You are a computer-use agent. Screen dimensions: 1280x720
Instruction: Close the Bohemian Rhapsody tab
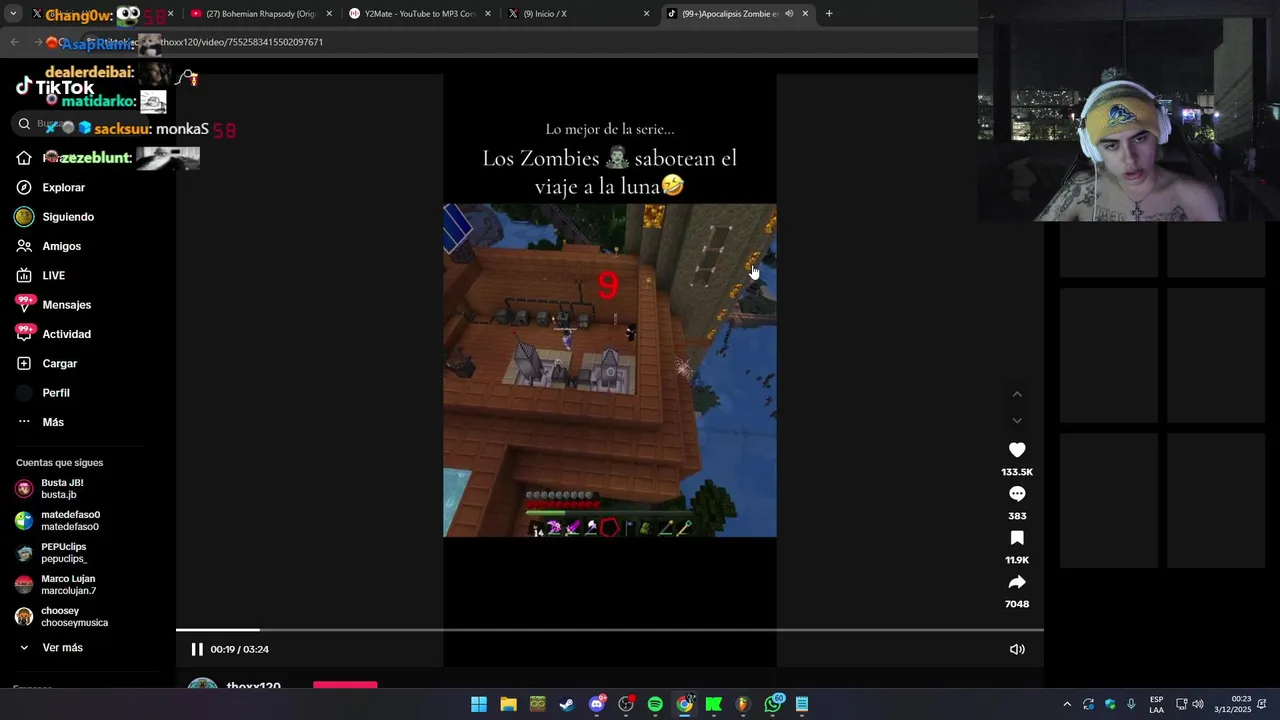[329, 14]
